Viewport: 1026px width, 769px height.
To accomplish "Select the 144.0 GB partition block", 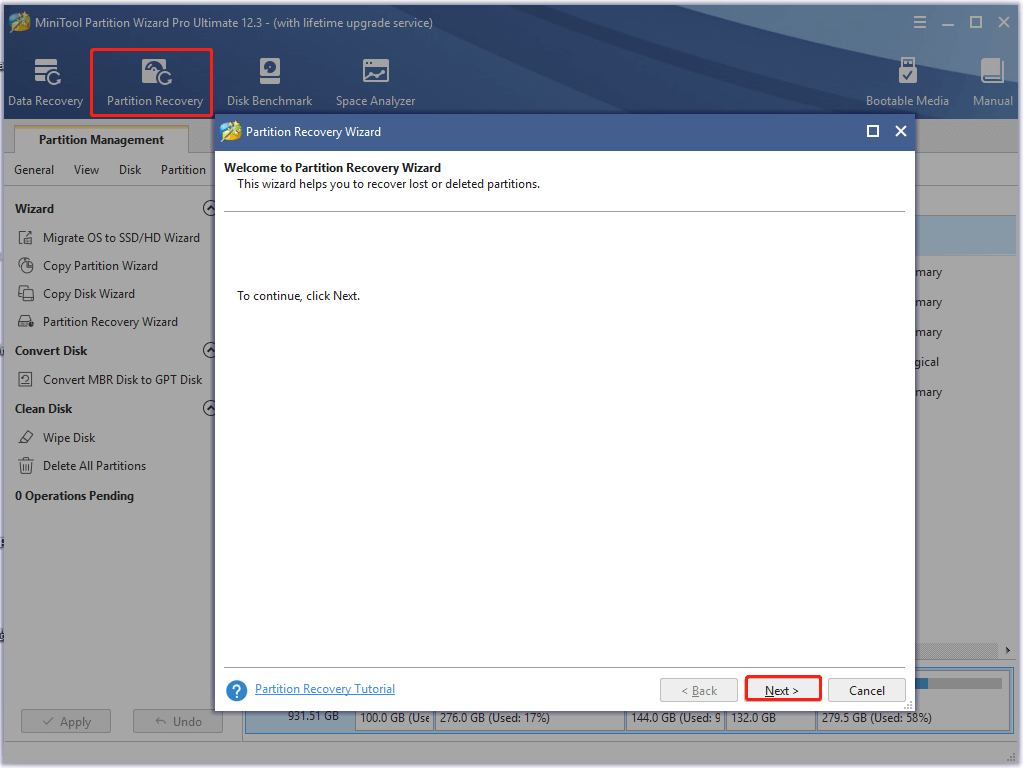I will tap(675, 719).
